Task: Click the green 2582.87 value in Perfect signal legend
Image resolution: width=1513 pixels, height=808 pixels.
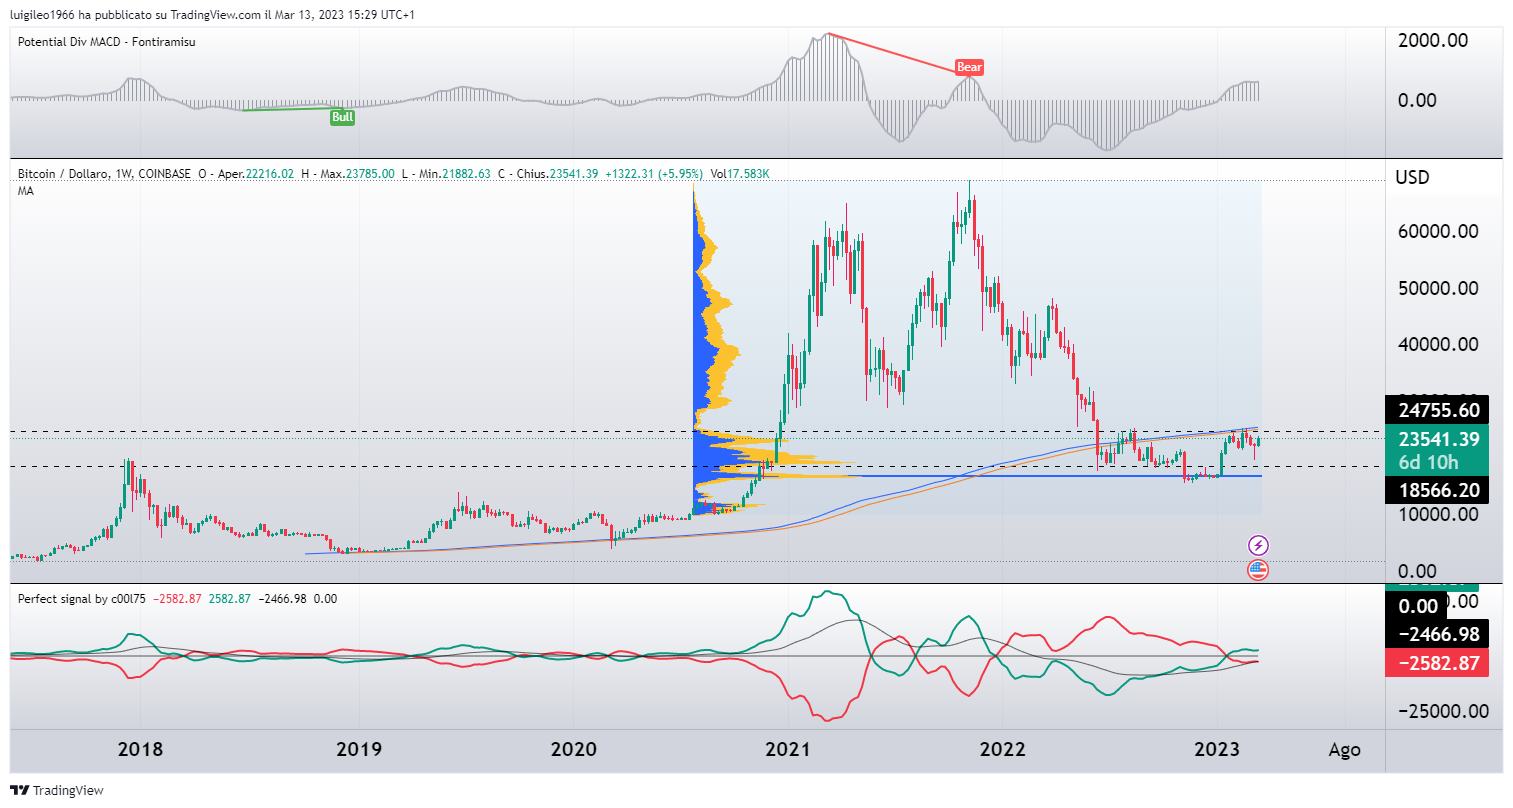Action: pos(229,599)
